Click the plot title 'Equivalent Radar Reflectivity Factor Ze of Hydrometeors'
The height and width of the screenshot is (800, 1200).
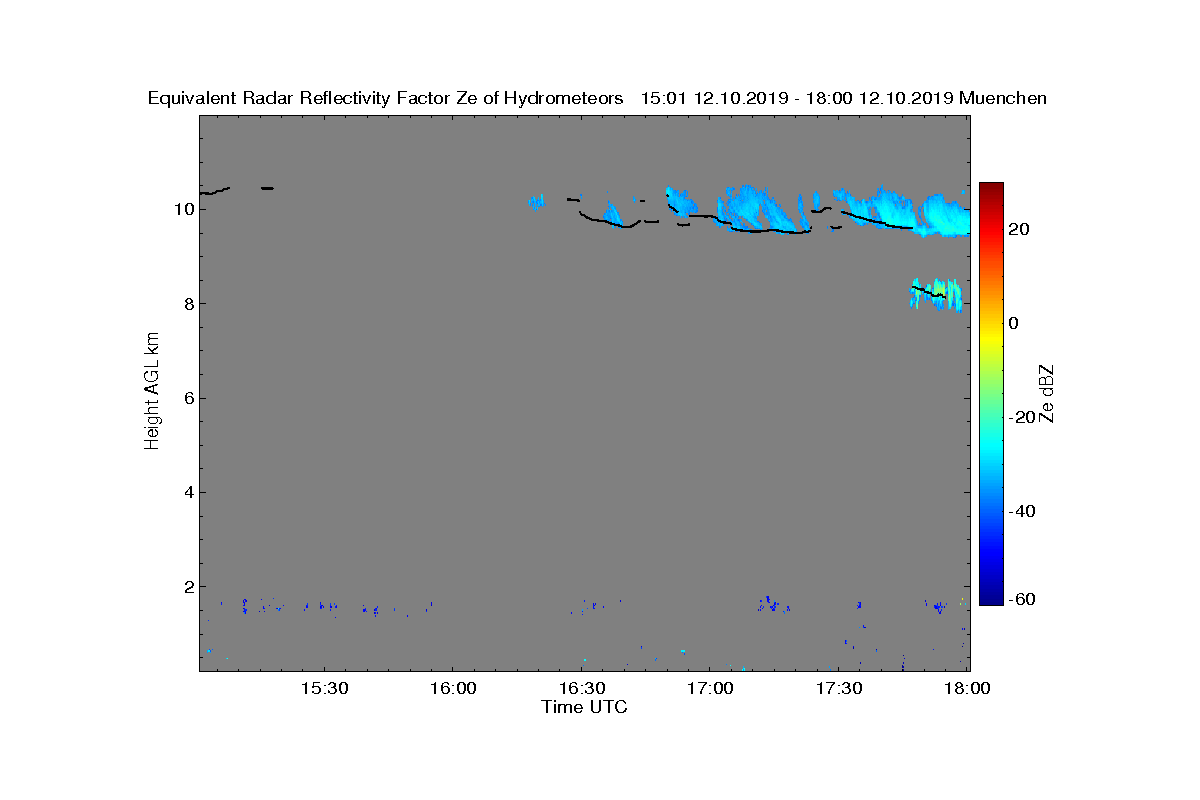click(386, 98)
